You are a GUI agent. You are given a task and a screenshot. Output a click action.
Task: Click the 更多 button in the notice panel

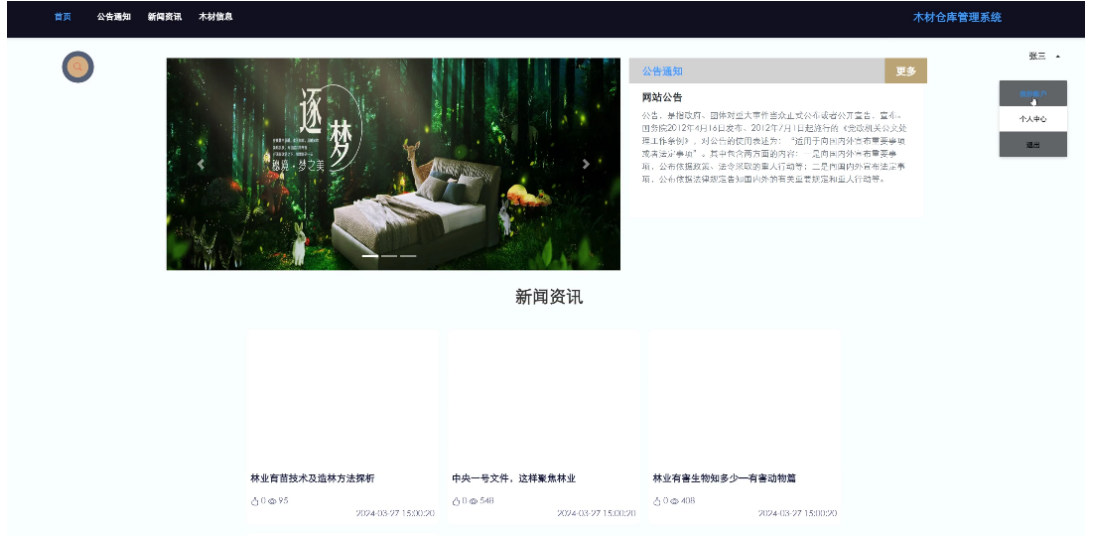(x=905, y=71)
